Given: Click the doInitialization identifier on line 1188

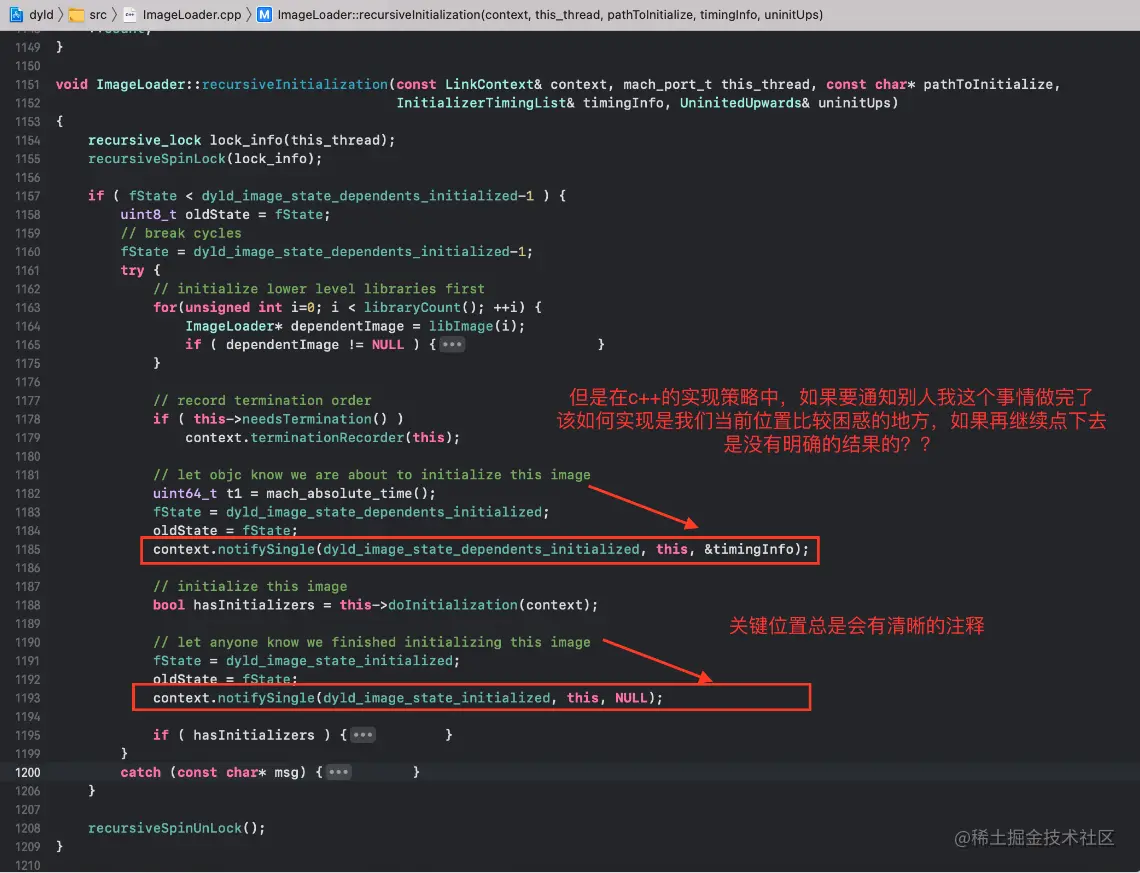Looking at the screenshot, I should click(453, 605).
